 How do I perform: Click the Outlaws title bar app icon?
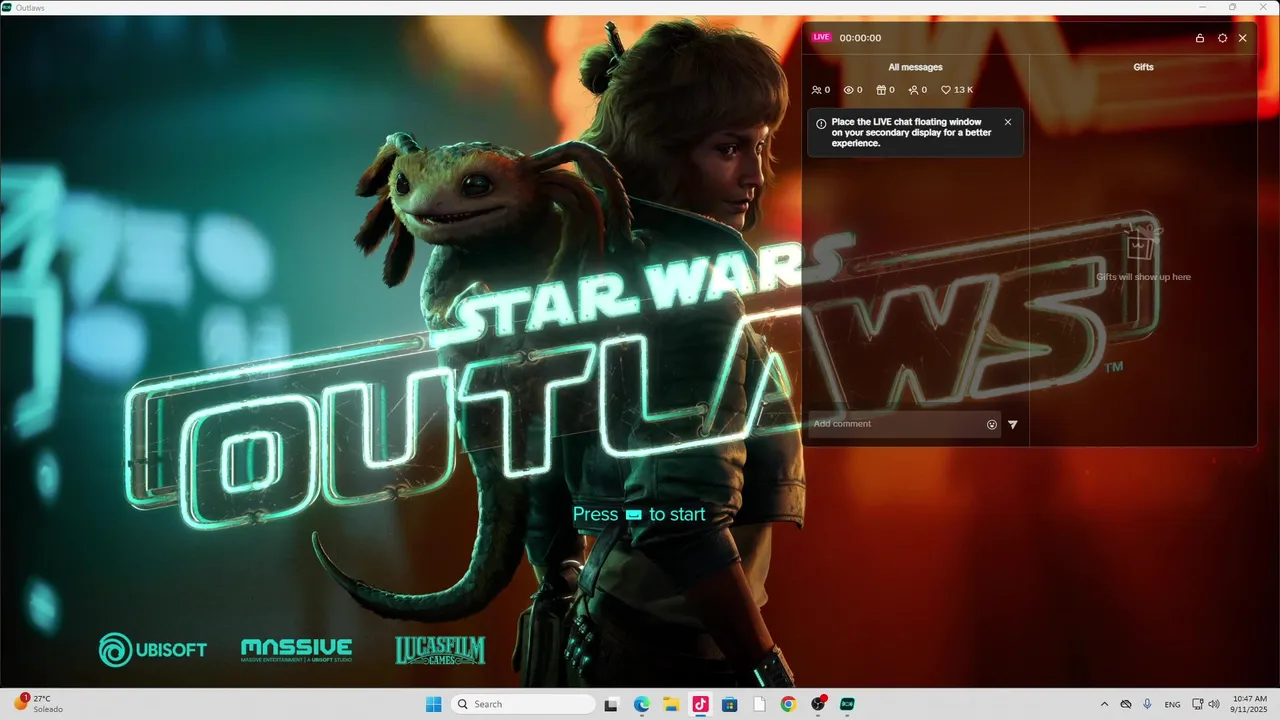pos(7,7)
